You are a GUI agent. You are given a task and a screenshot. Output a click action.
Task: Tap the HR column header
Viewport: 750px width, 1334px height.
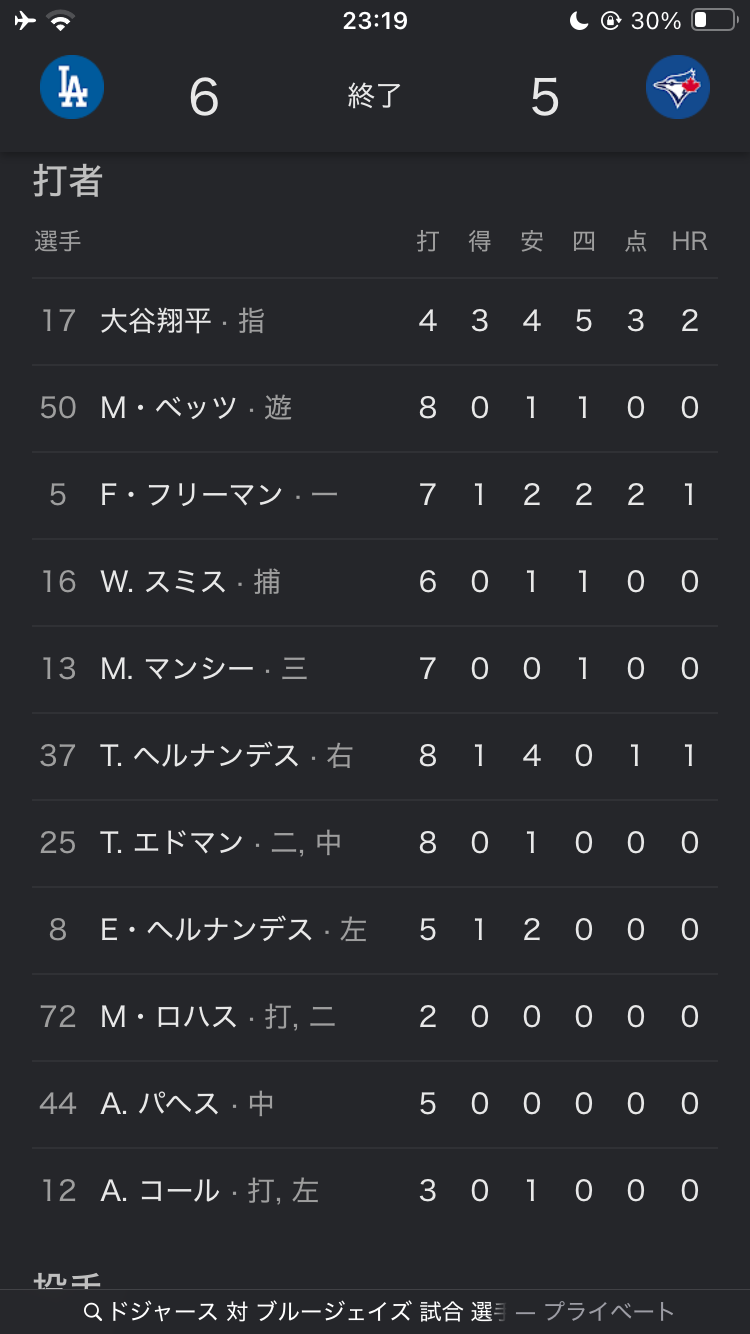pos(689,241)
